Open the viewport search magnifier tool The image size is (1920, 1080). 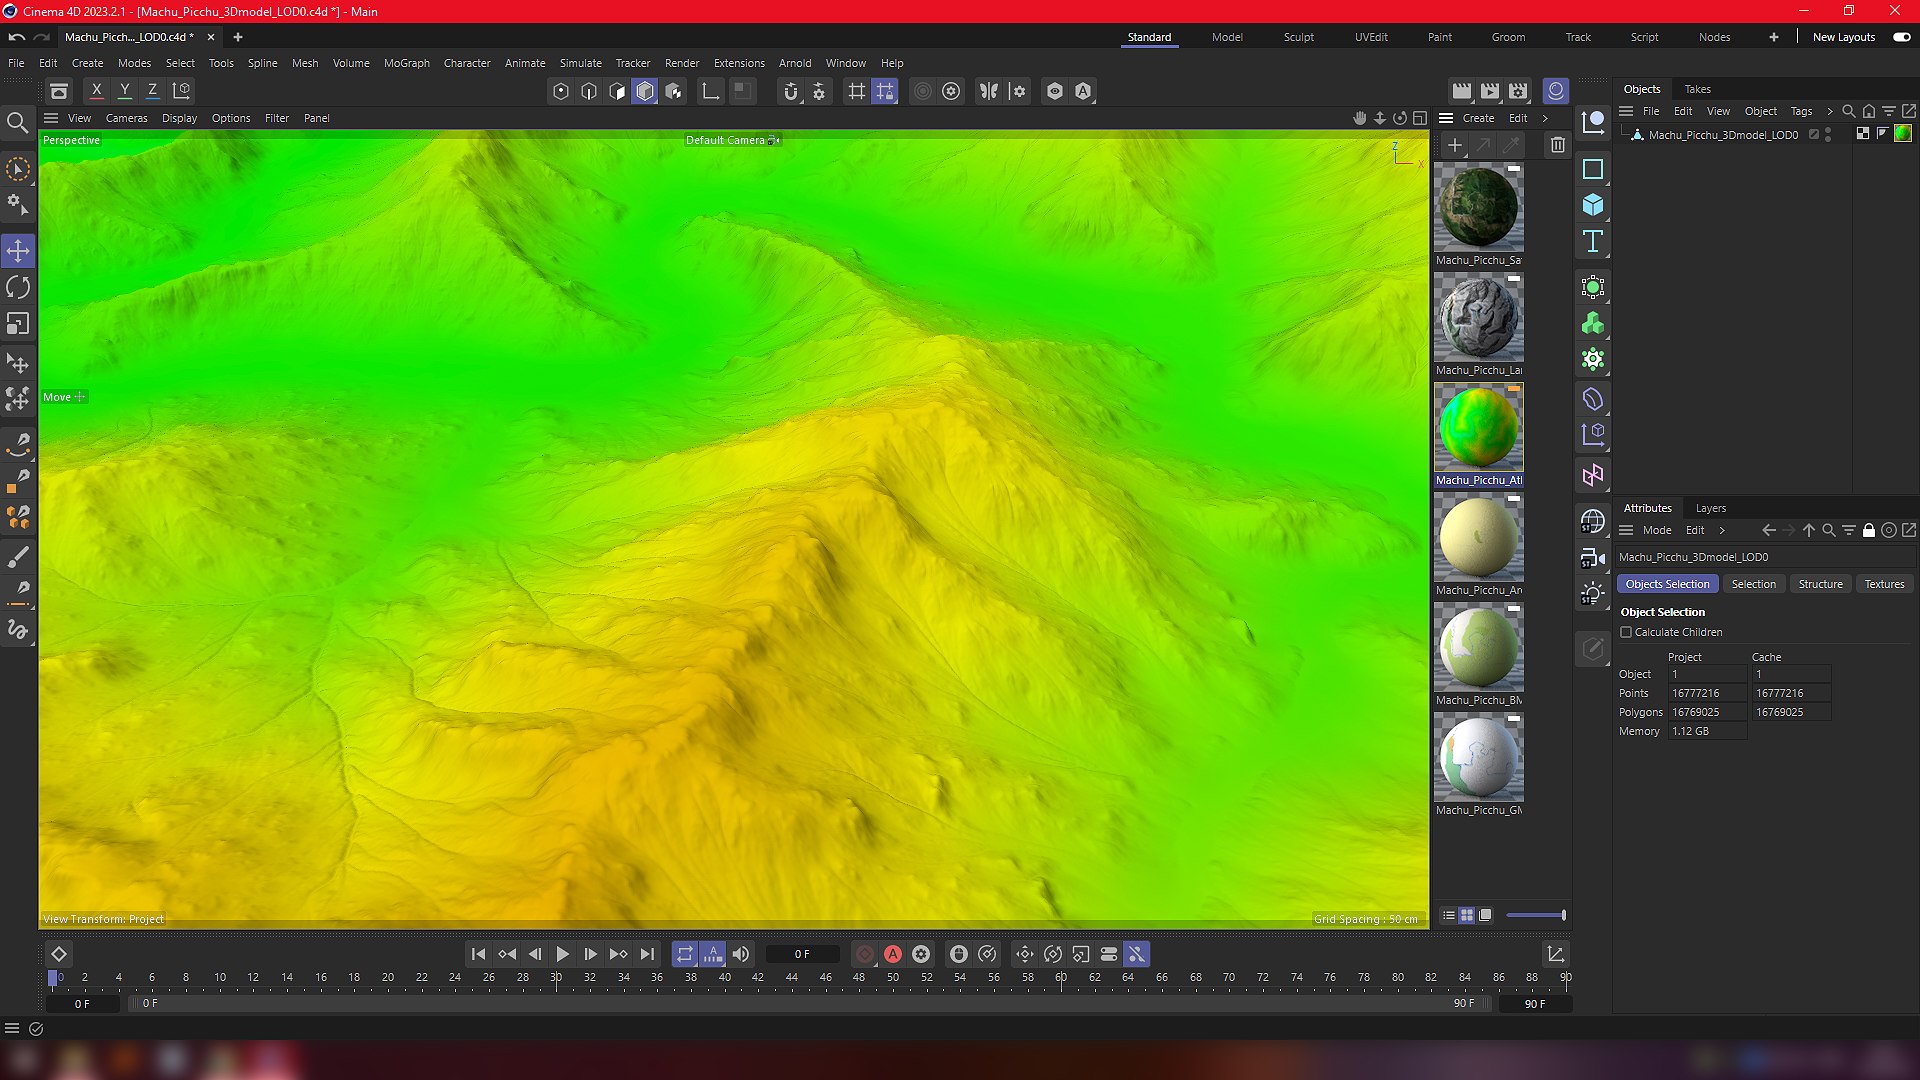tap(17, 123)
